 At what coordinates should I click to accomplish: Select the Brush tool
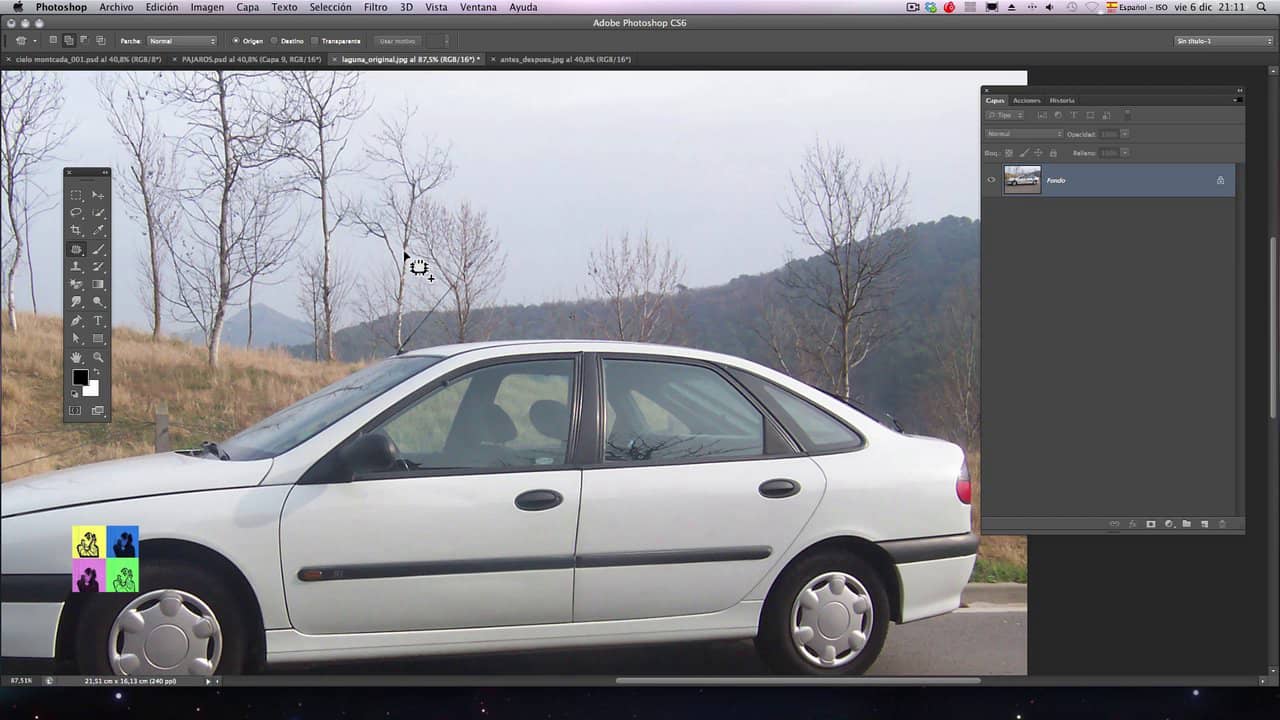tap(98, 249)
